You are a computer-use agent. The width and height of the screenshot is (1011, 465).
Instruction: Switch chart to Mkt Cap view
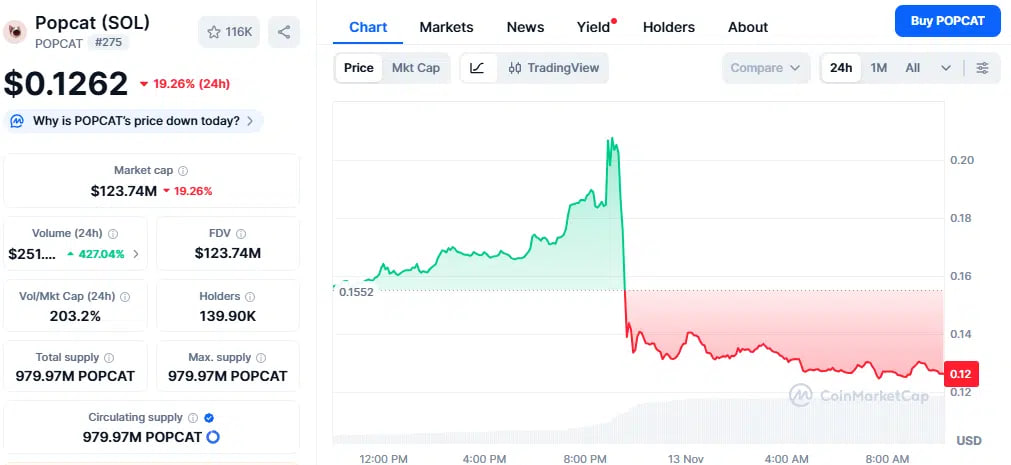pos(415,68)
